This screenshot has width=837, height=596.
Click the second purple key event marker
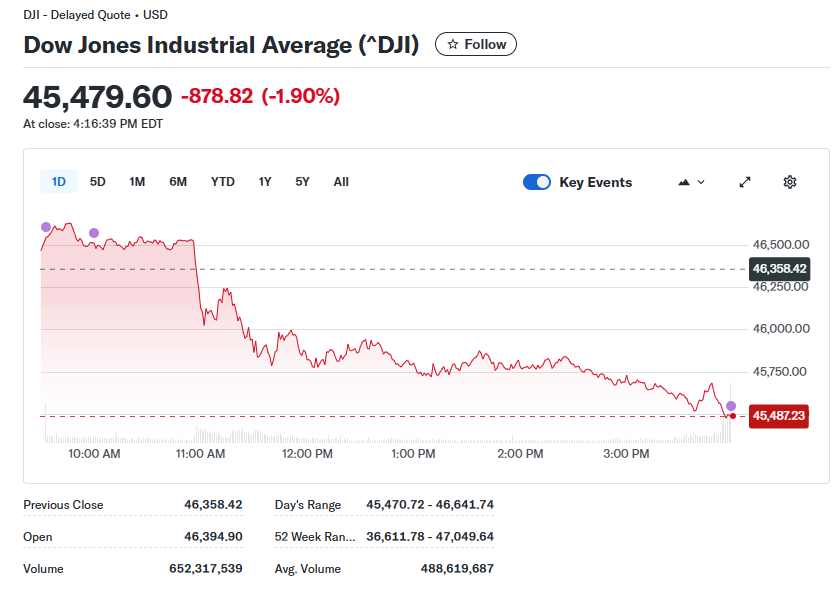pos(94,233)
